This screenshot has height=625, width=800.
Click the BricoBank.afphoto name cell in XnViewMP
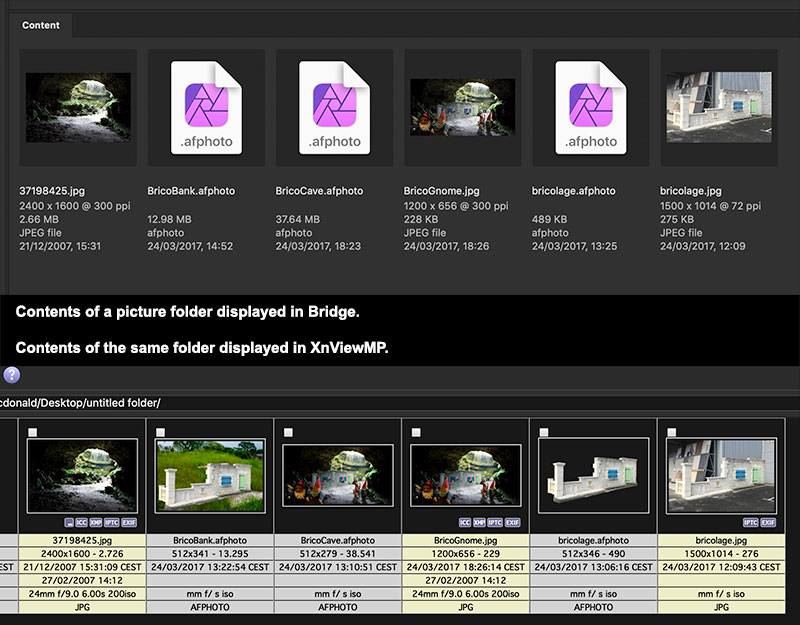click(210, 540)
